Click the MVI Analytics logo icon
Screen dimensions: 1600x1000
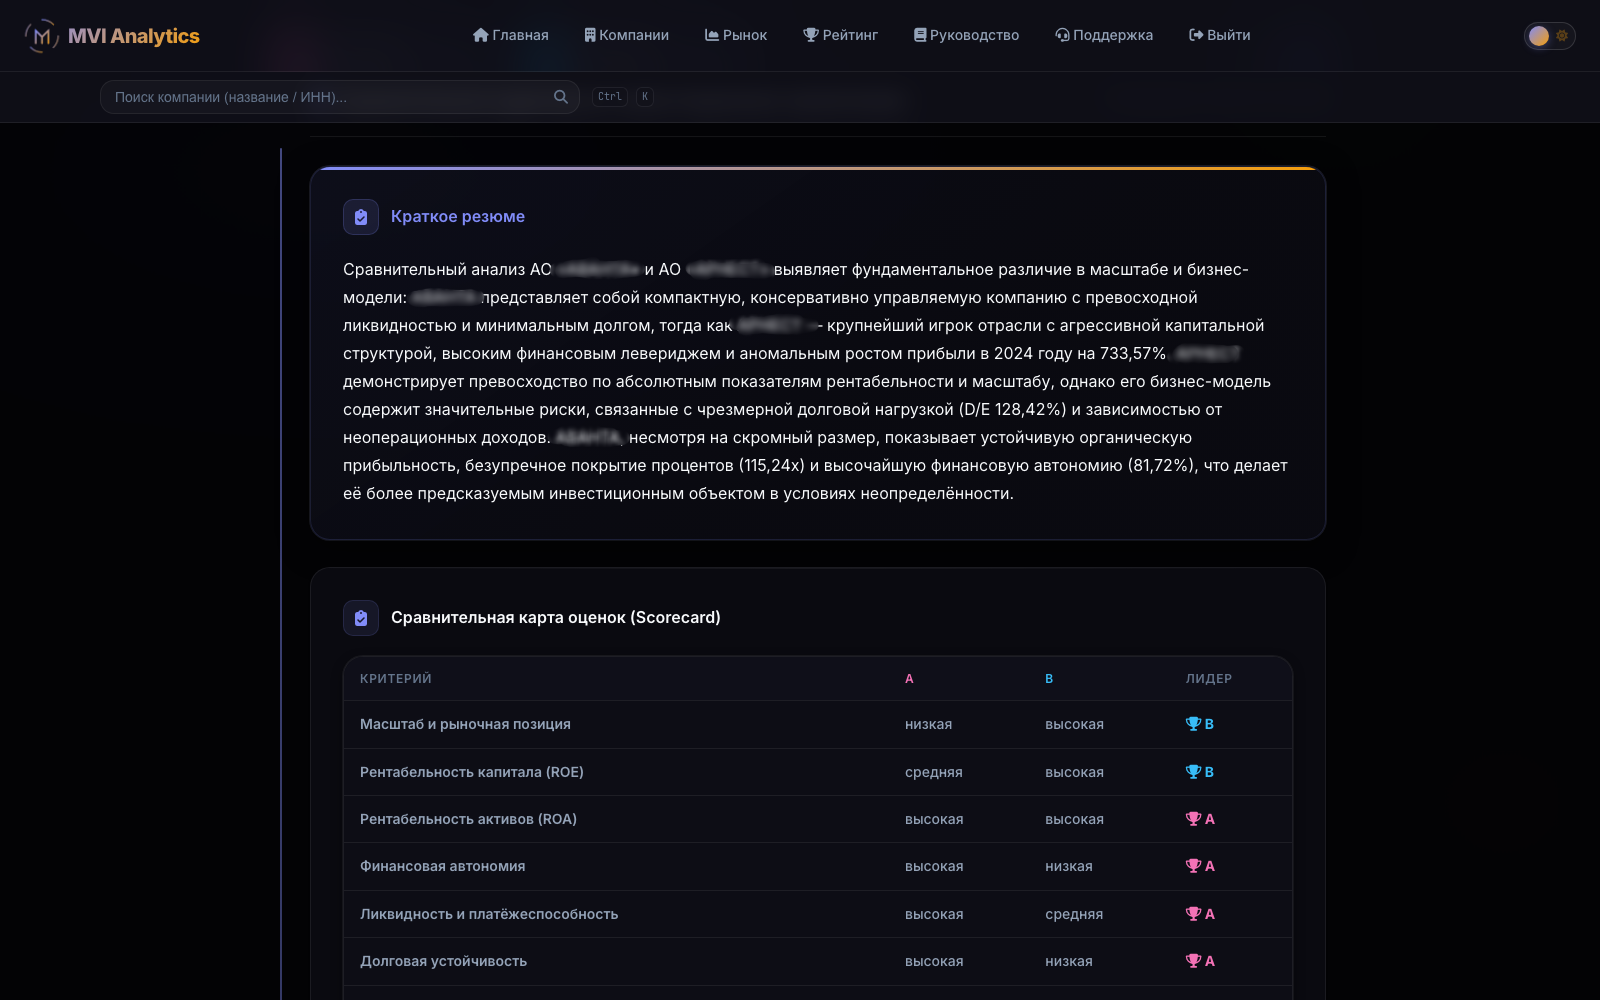coord(41,36)
